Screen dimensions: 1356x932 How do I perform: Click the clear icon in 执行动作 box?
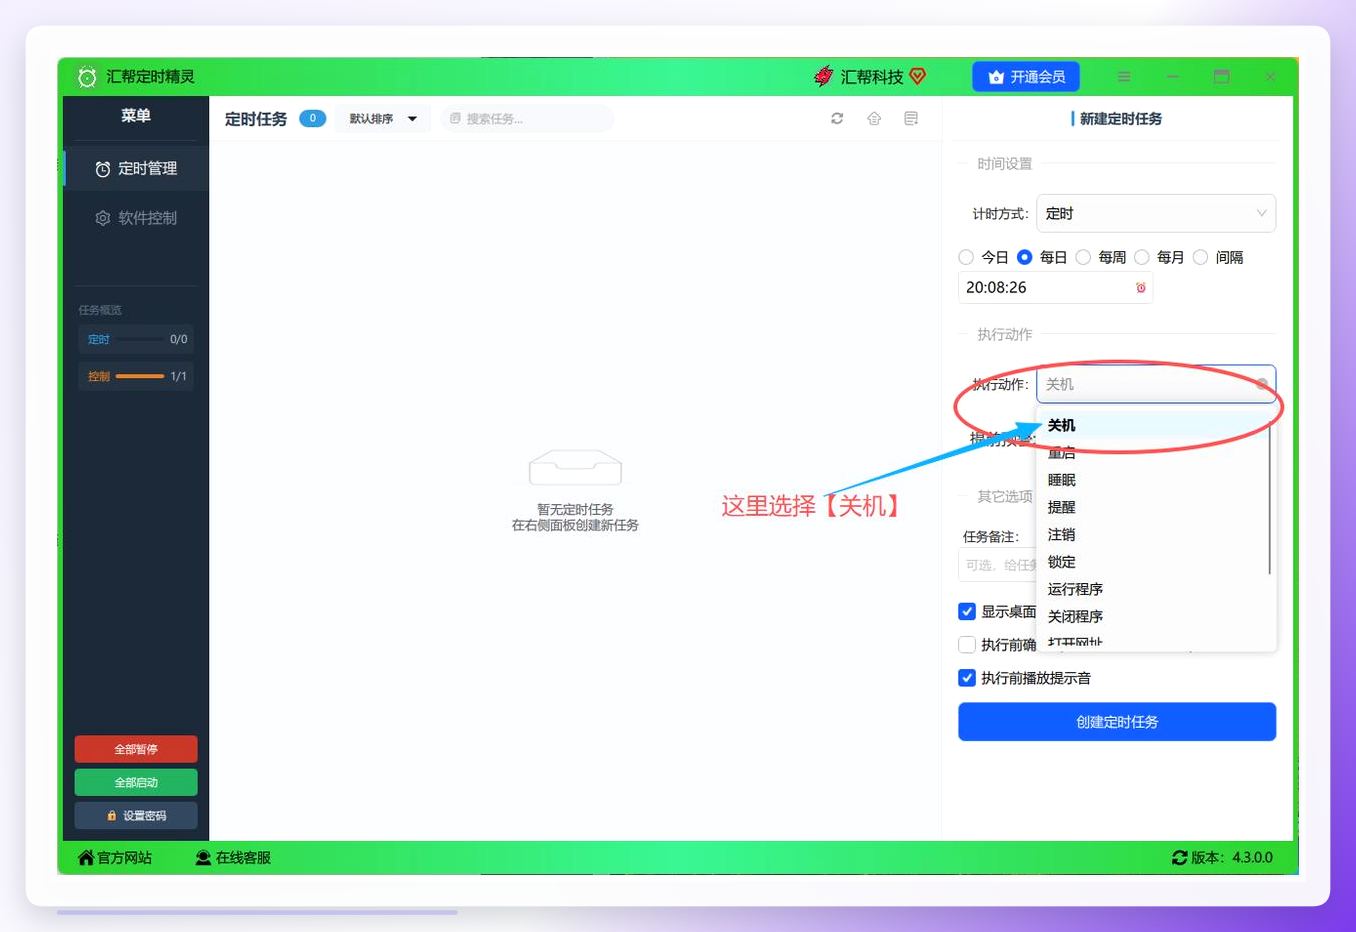coord(1262,384)
